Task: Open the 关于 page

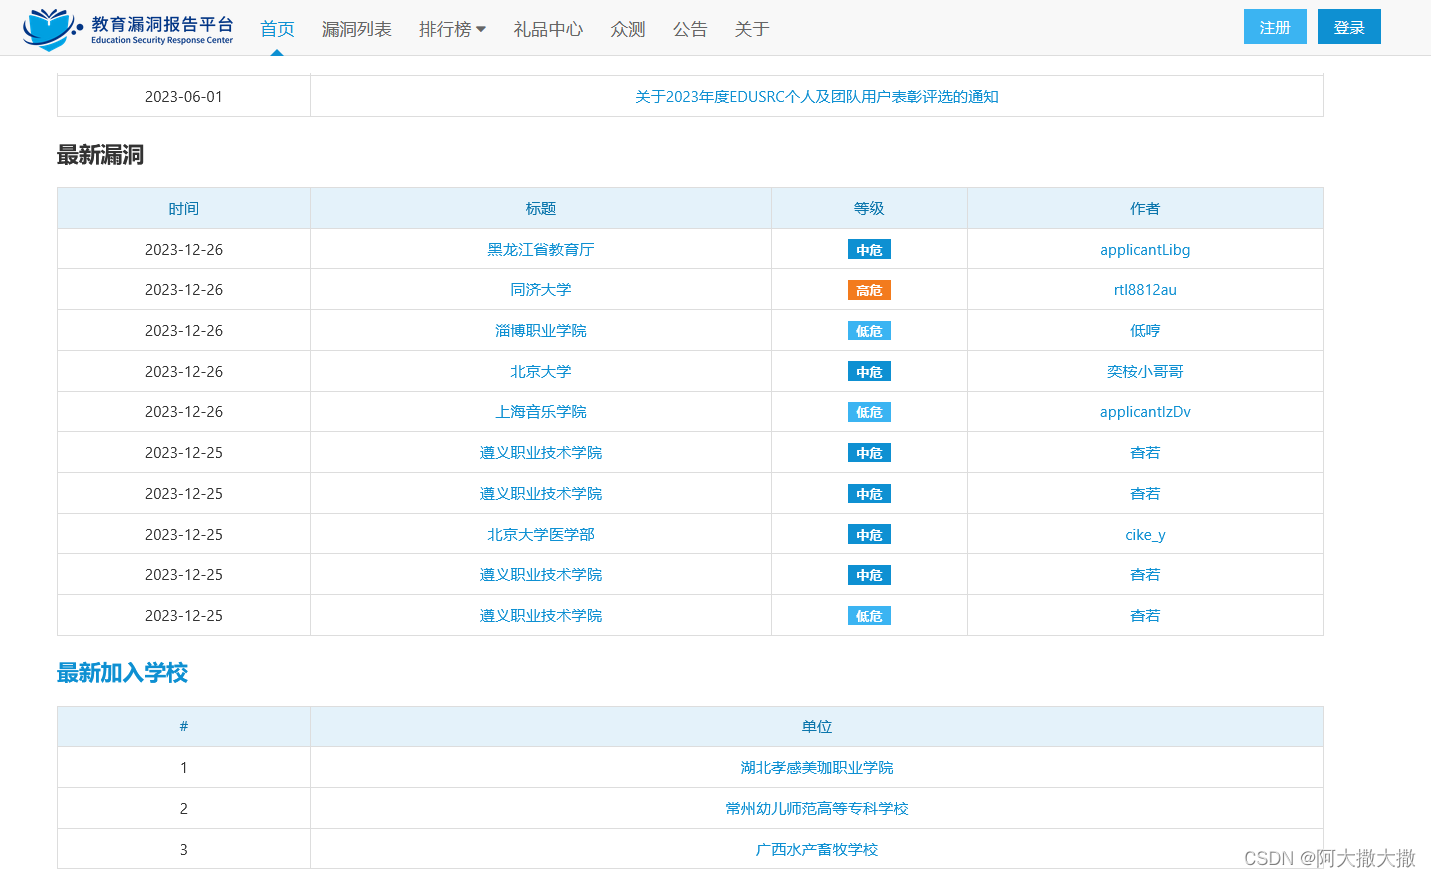Action: (752, 29)
